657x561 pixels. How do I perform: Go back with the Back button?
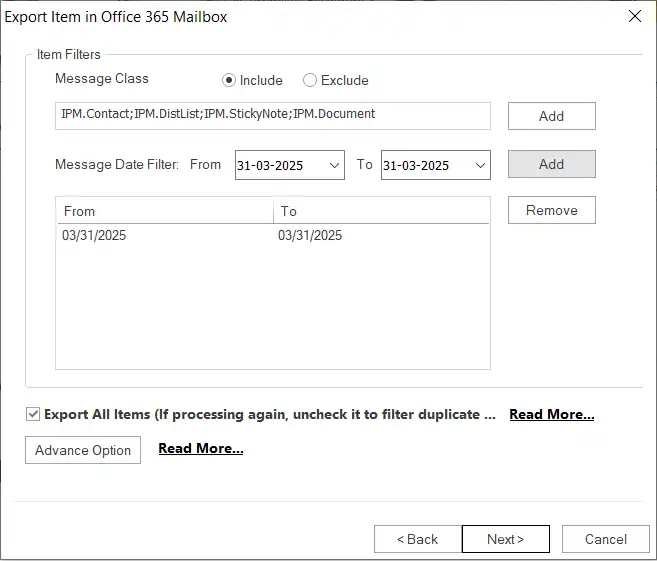(x=418, y=539)
